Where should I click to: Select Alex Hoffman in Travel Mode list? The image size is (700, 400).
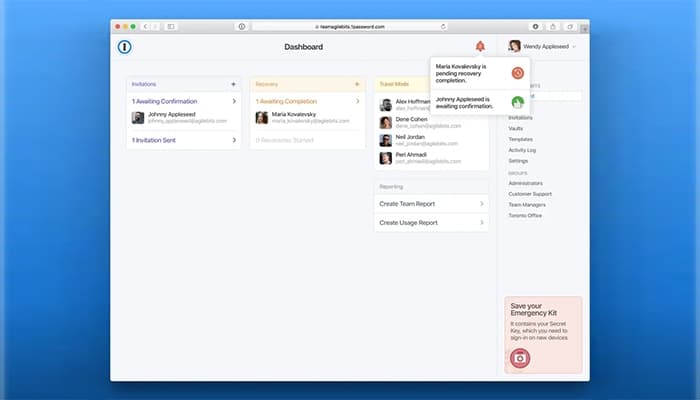[403, 105]
